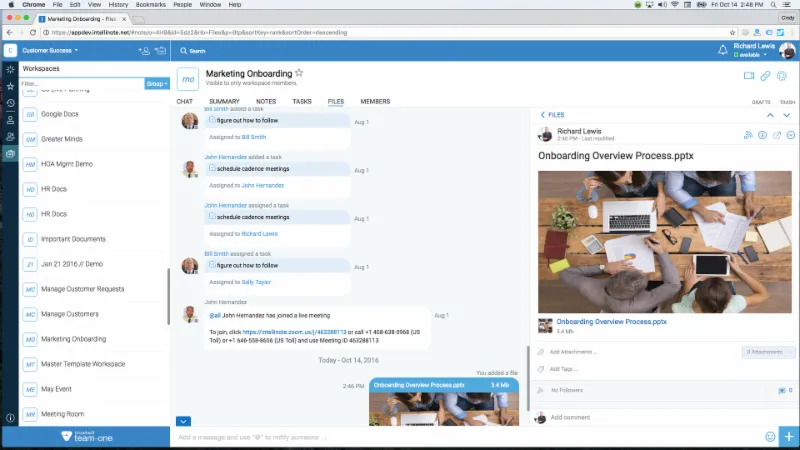Click the blue plus button beside message box
The image size is (800, 450).
789,437
